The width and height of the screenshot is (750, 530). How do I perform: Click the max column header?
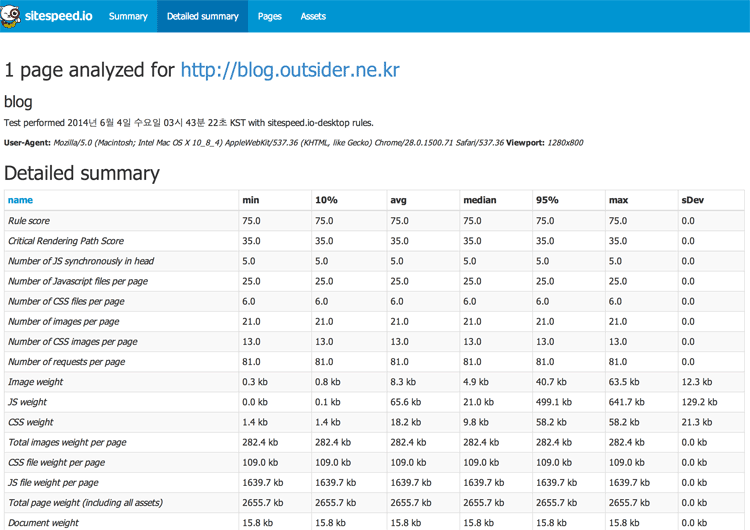[x=618, y=200]
